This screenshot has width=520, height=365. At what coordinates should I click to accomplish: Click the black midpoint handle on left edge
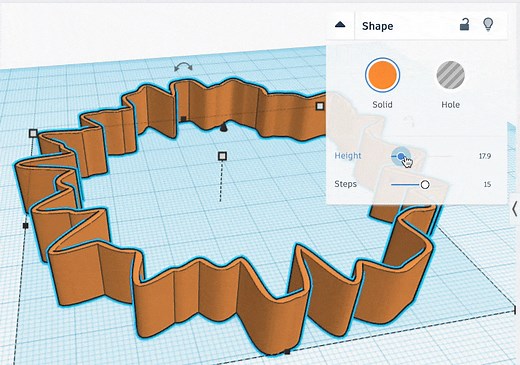point(25,226)
